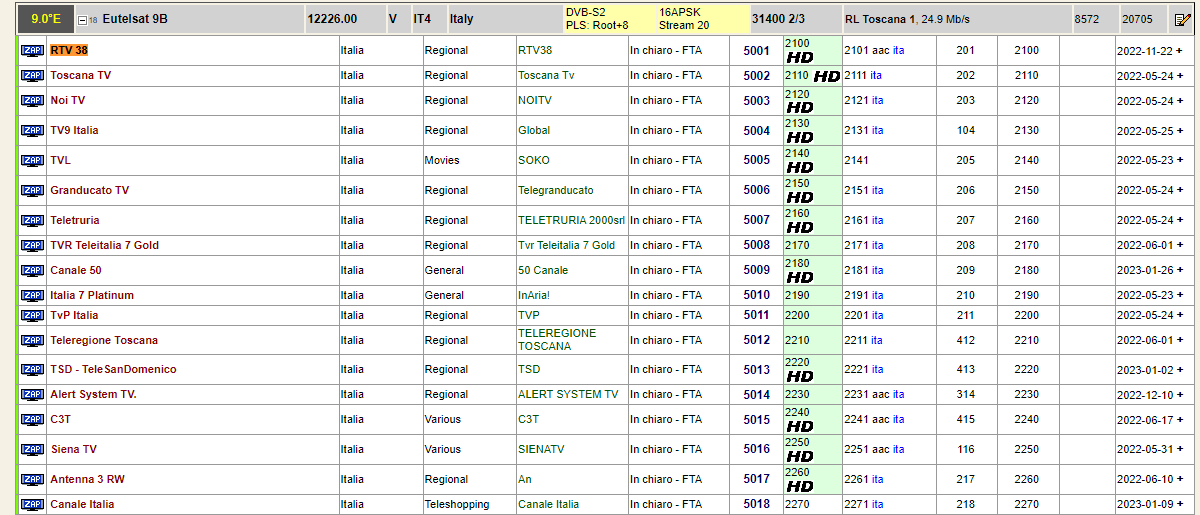Expand the + in Toscana TV row

pyautogui.click(x=1178, y=75)
